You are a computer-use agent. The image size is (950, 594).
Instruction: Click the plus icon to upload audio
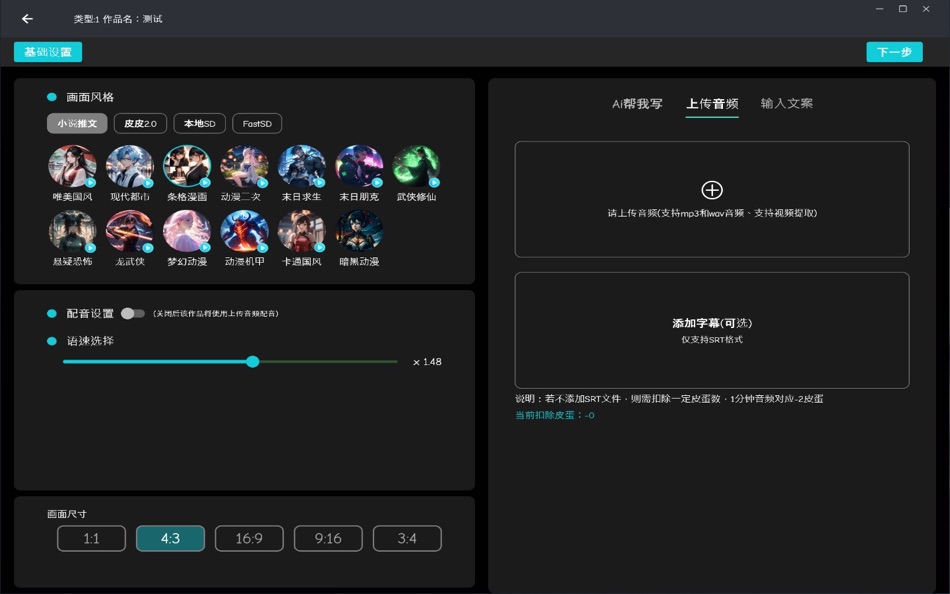coord(711,189)
